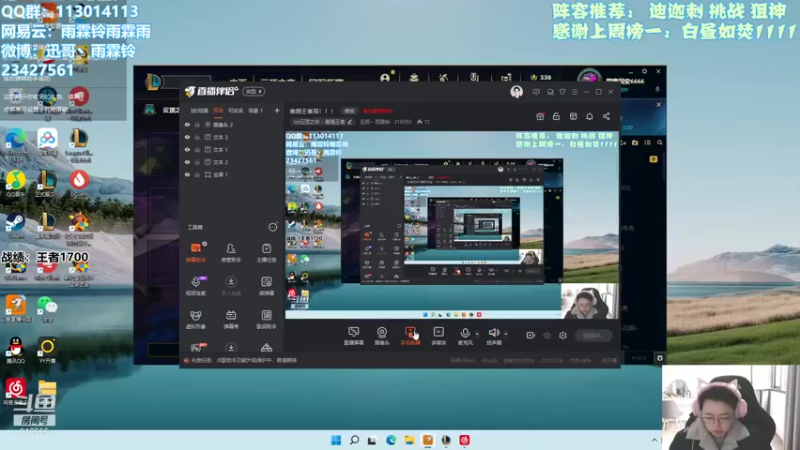Add a new scene with plus button

coord(277,110)
